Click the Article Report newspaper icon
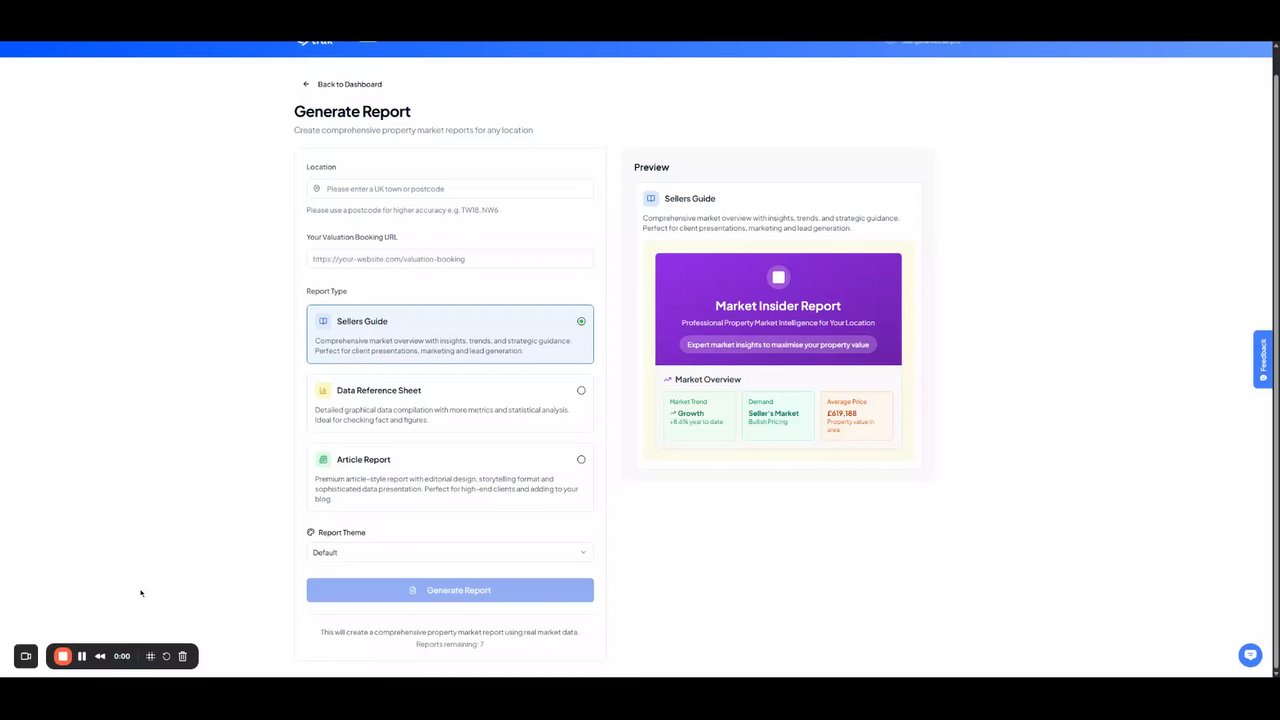The image size is (1280, 720). 323,459
